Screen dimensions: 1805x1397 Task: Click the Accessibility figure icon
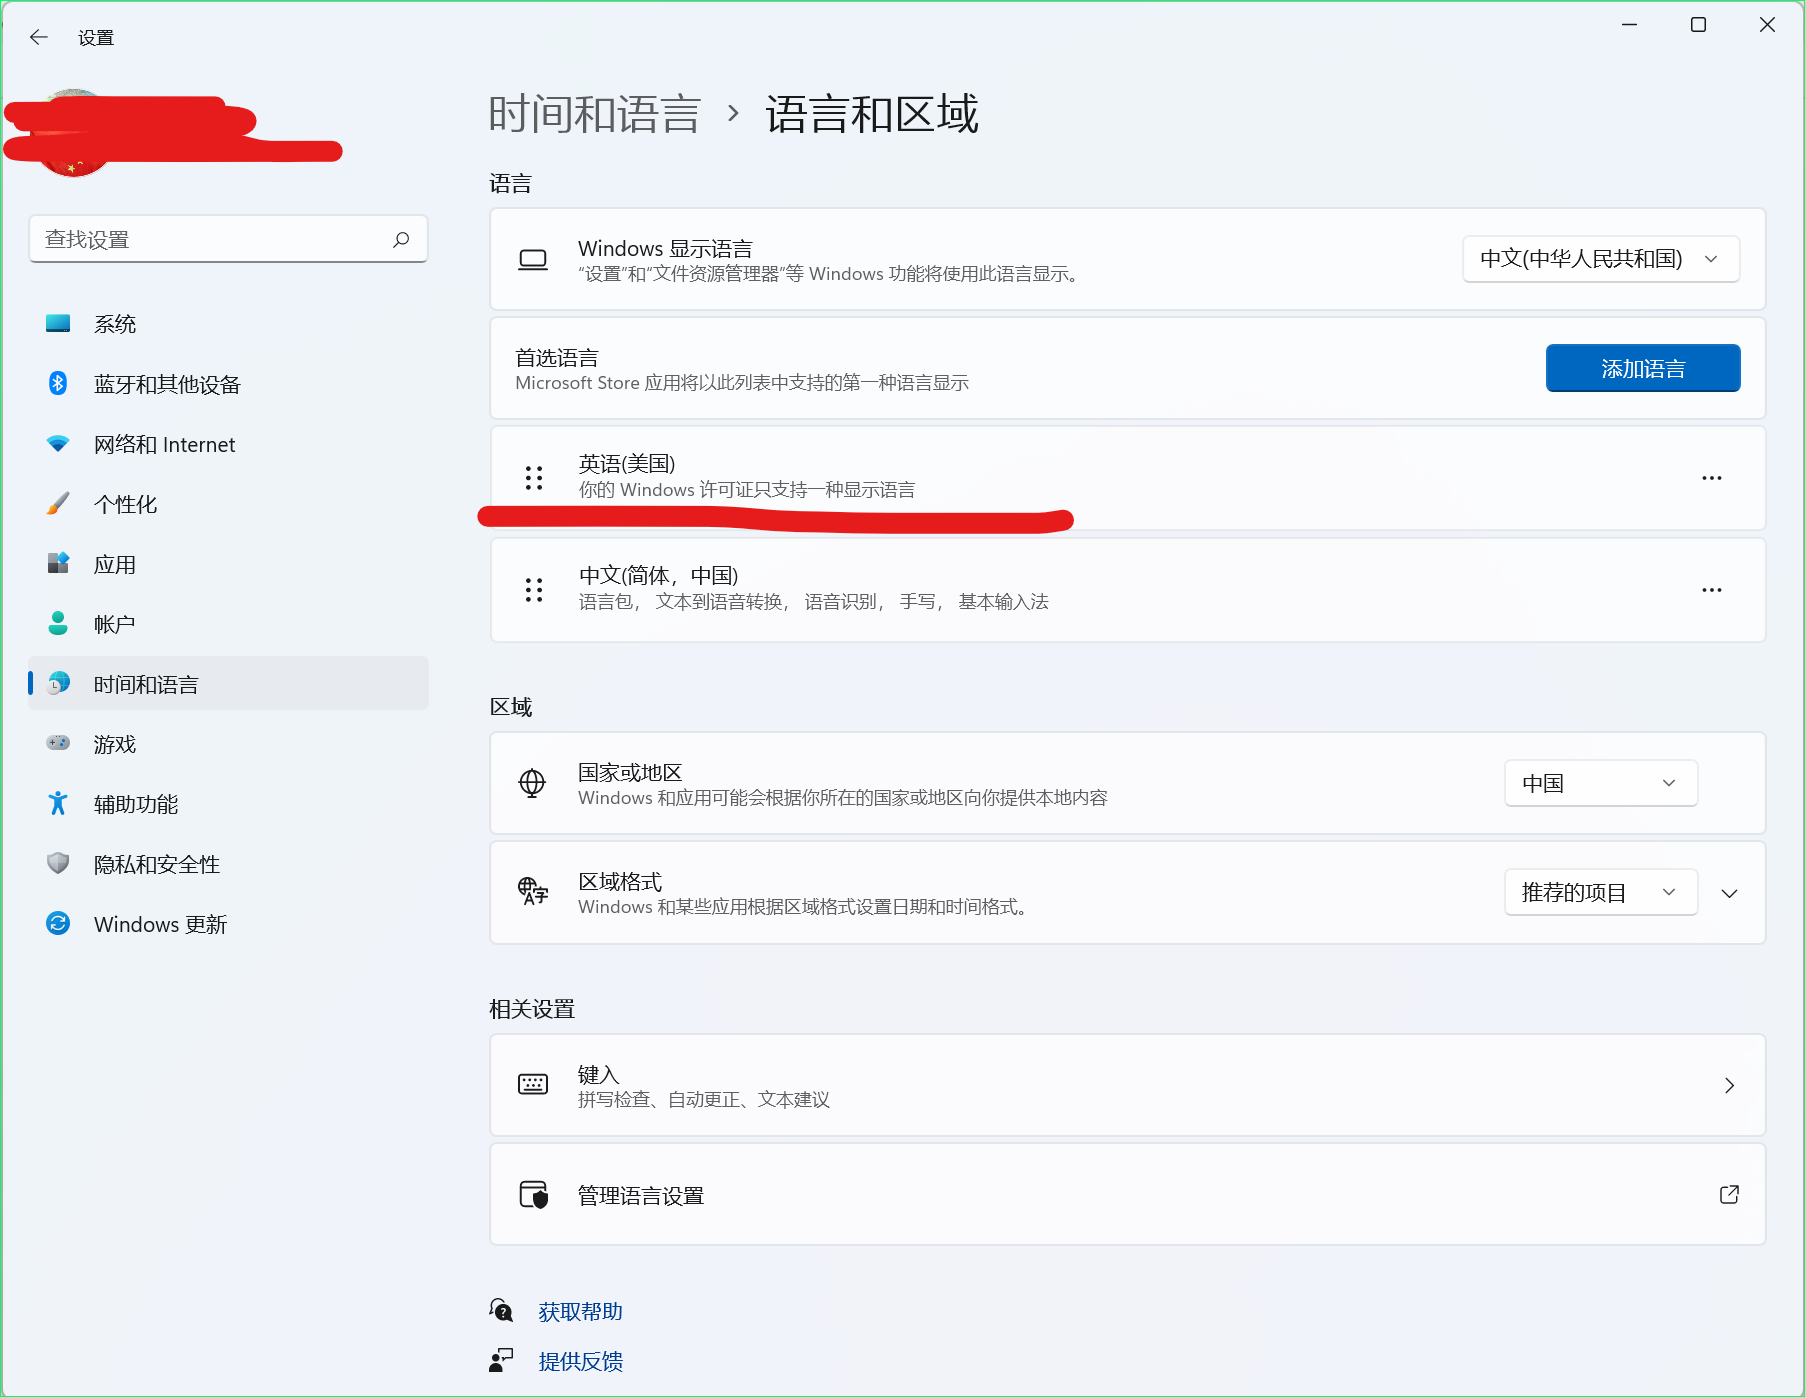point(58,803)
